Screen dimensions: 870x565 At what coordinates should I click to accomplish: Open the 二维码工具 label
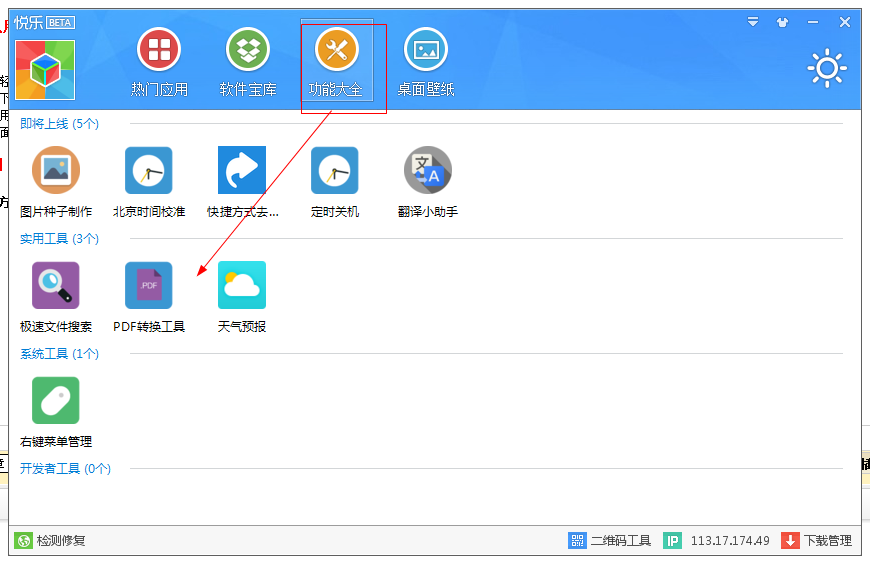click(x=620, y=541)
